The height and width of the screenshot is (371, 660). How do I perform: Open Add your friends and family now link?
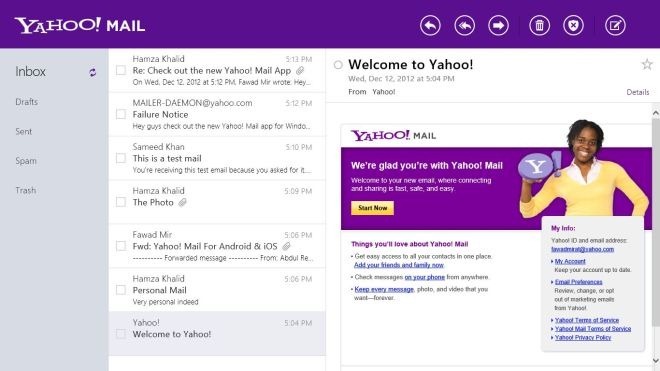tap(399, 265)
